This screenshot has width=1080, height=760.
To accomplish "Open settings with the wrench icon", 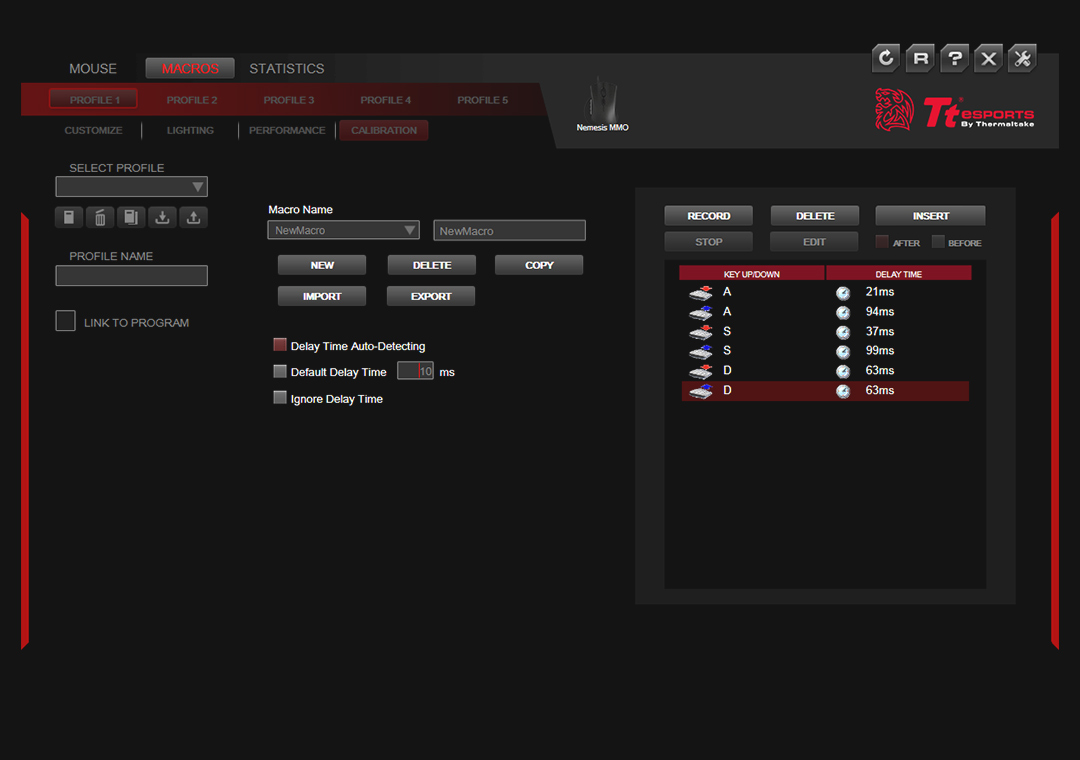I will coord(1022,59).
